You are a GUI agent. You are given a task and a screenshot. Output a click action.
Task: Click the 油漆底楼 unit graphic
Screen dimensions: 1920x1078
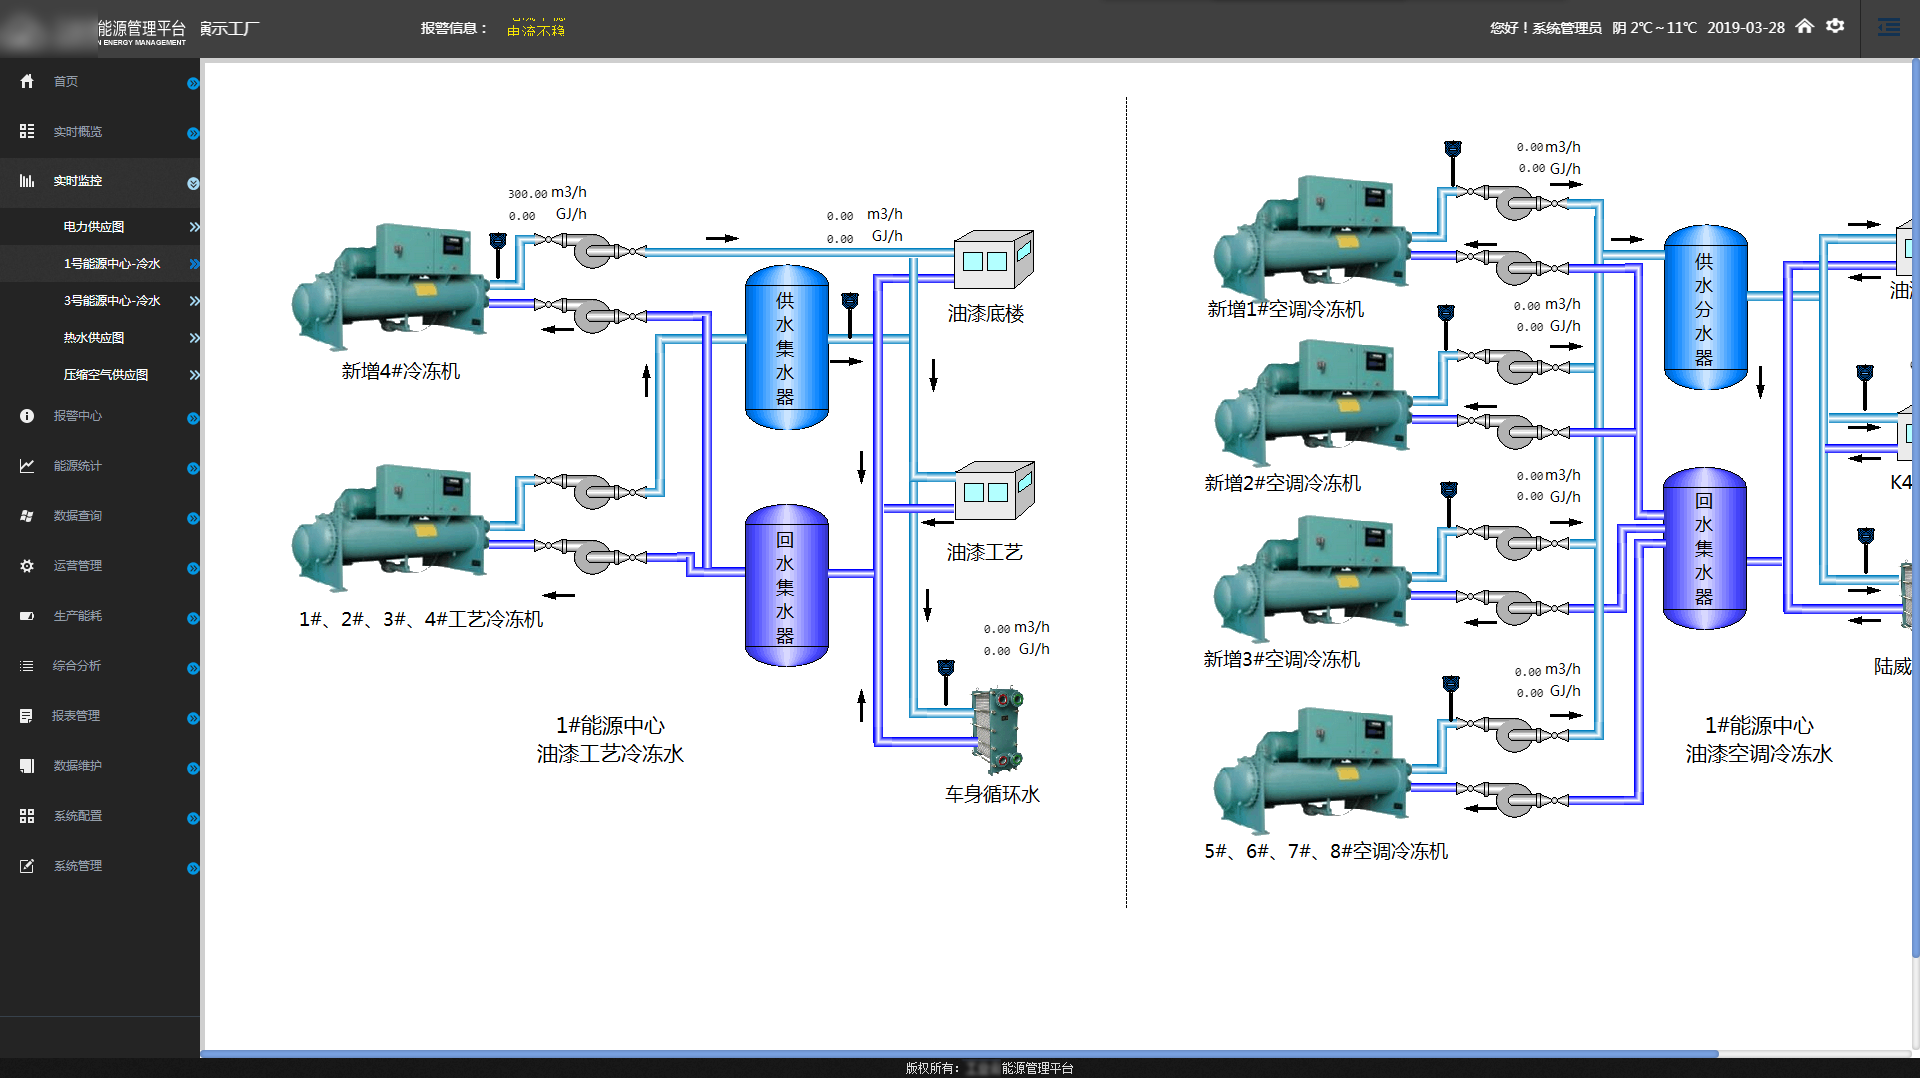994,260
